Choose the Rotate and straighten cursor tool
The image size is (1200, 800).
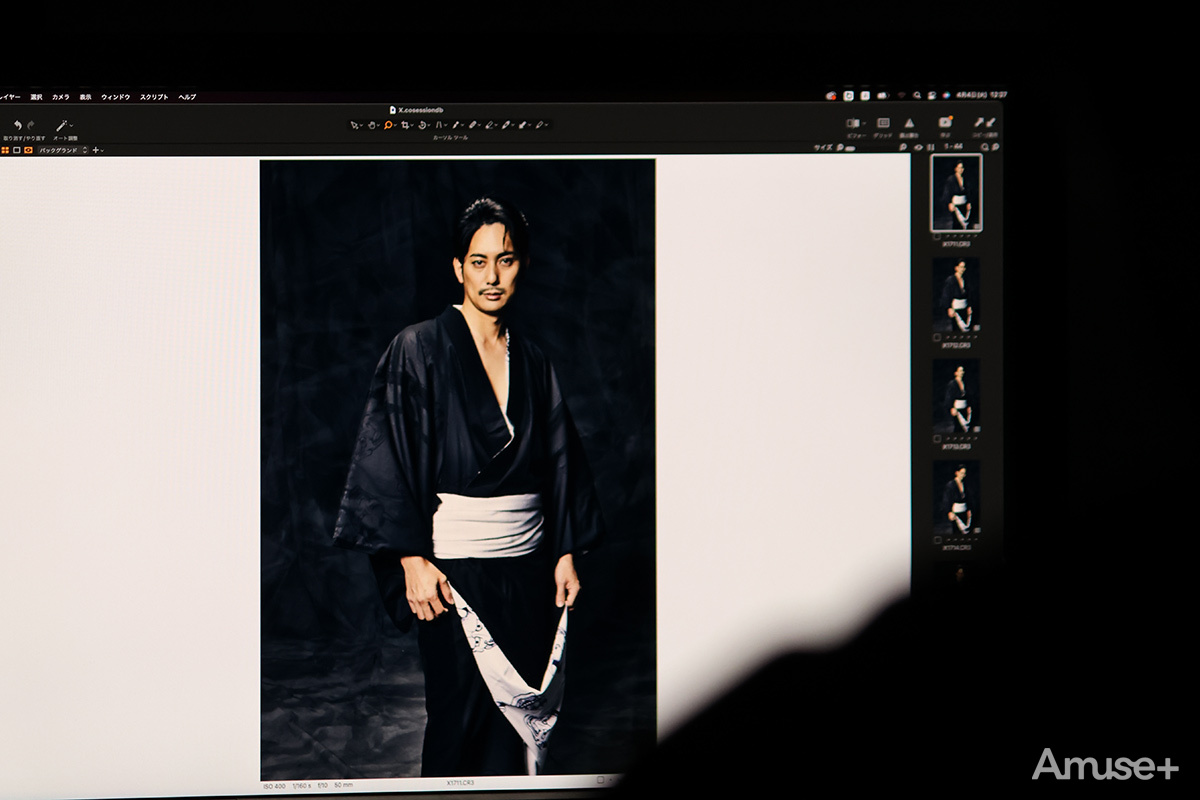coord(421,125)
